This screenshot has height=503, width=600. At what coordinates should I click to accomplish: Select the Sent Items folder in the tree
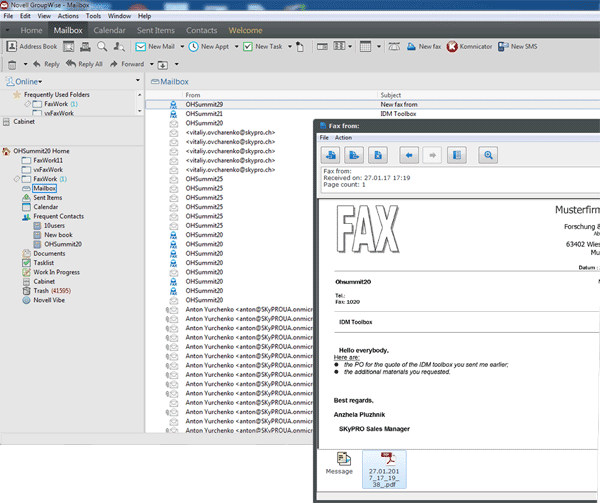47,197
